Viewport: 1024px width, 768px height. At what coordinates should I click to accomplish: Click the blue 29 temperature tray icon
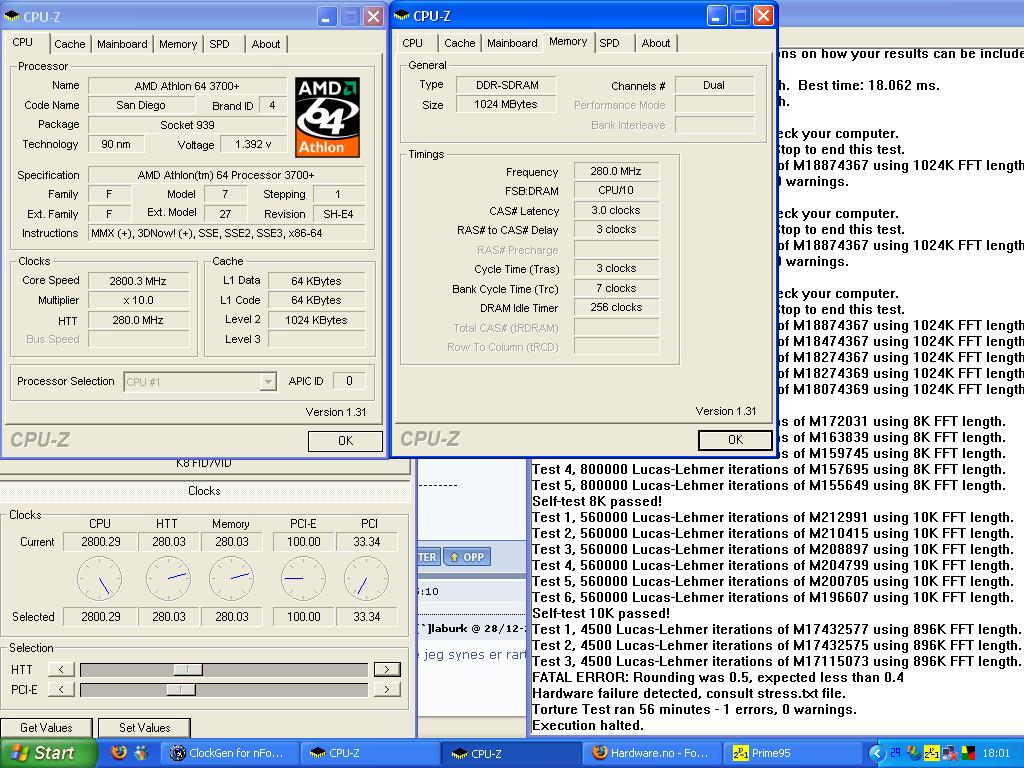click(x=895, y=753)
